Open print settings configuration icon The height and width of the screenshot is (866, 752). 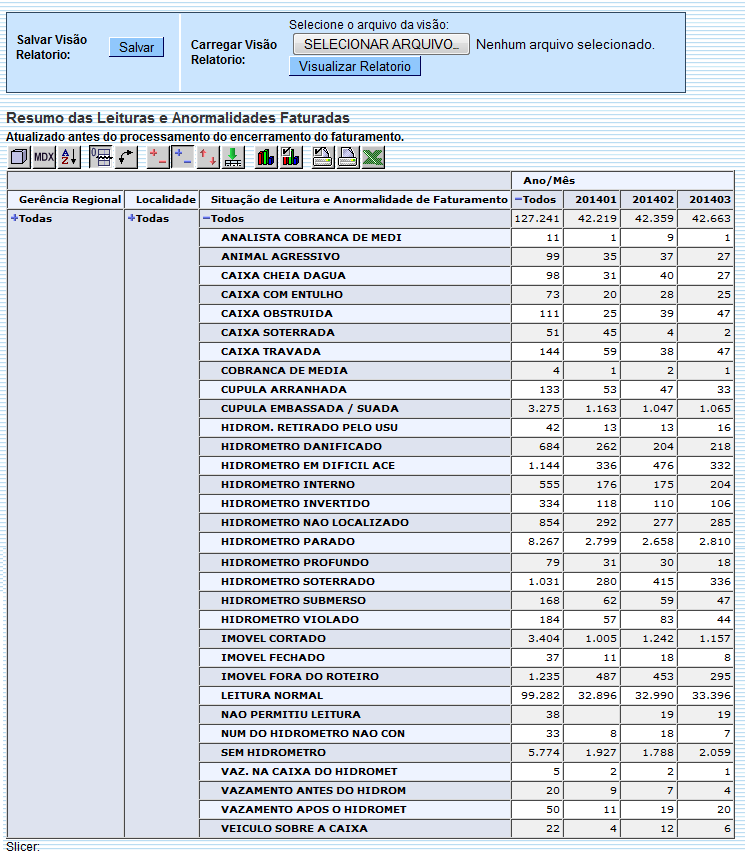323,157
